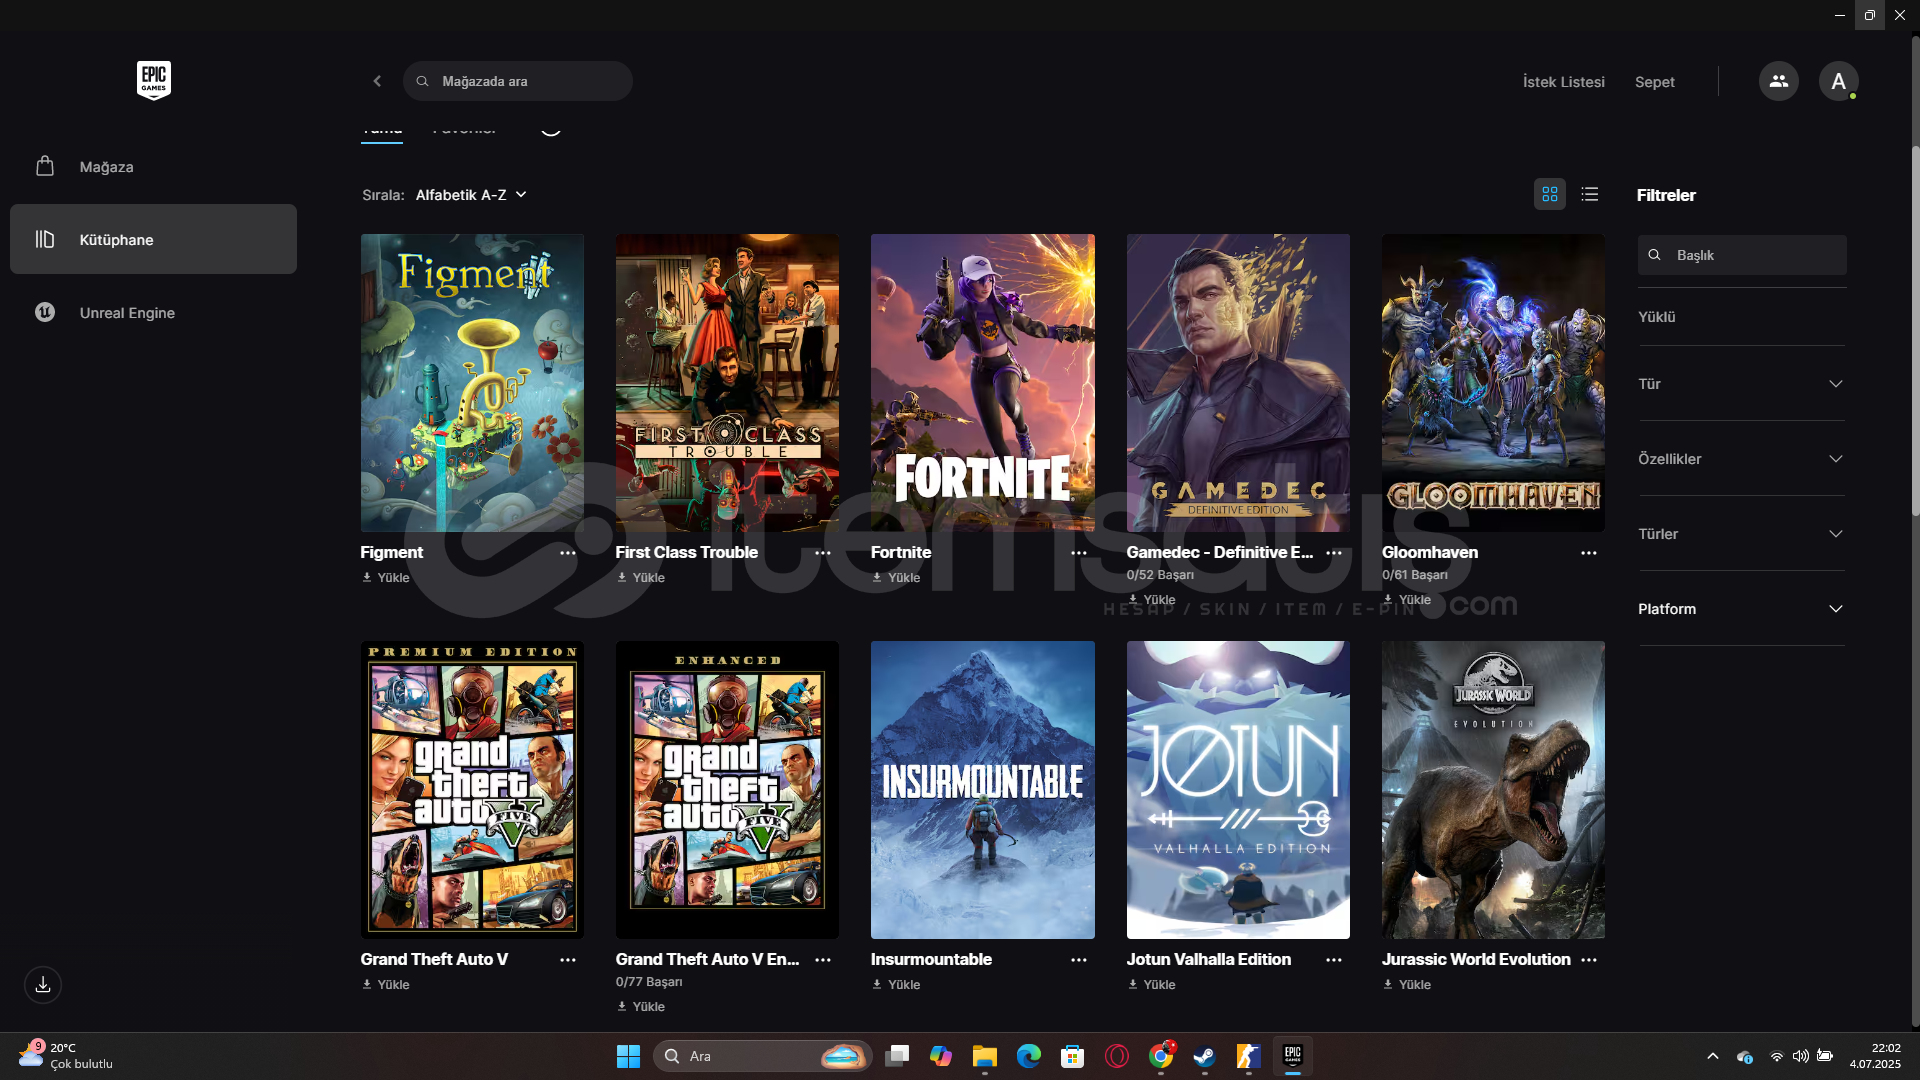Expand the Özellikler filter
Image resolution: width=1920 pixels, height=1080 pixels.
coord(1741,459)
